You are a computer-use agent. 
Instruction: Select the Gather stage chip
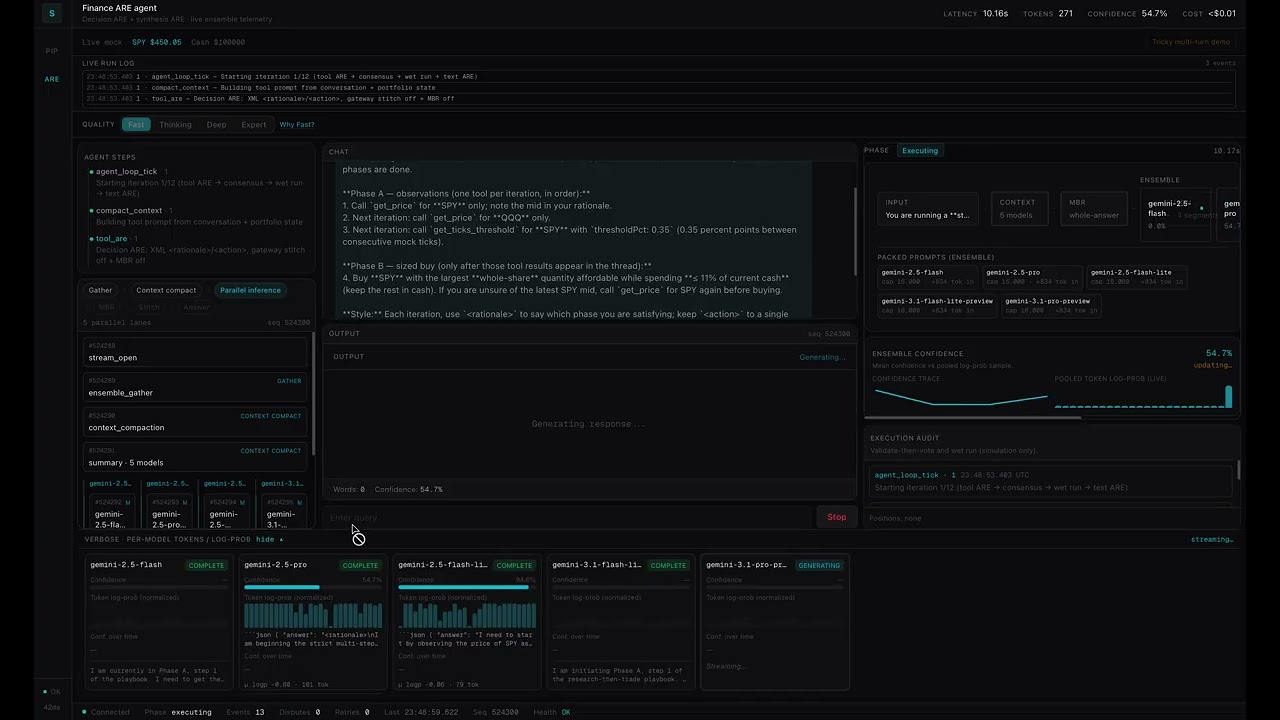(100, 290)
